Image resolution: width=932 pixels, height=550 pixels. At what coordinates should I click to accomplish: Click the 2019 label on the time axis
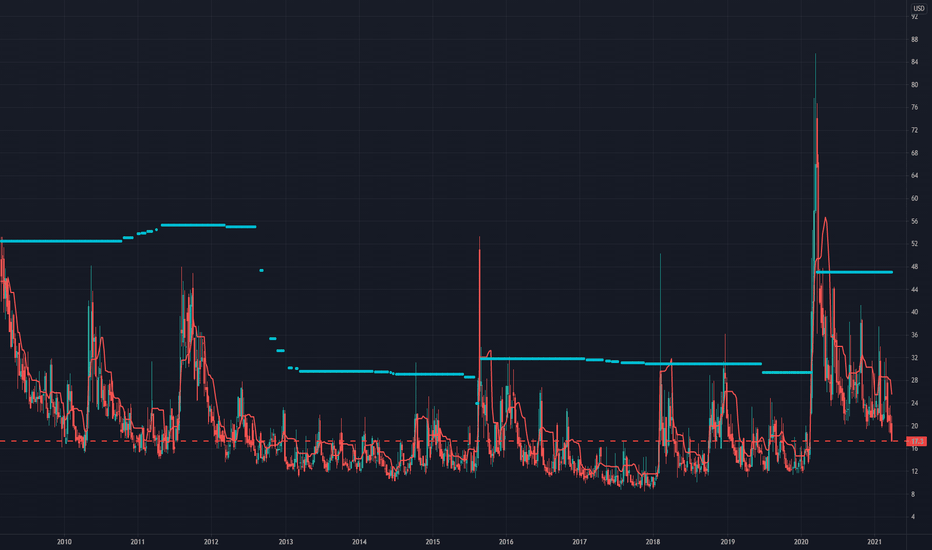pyautogui.click(x=728, y=542)
